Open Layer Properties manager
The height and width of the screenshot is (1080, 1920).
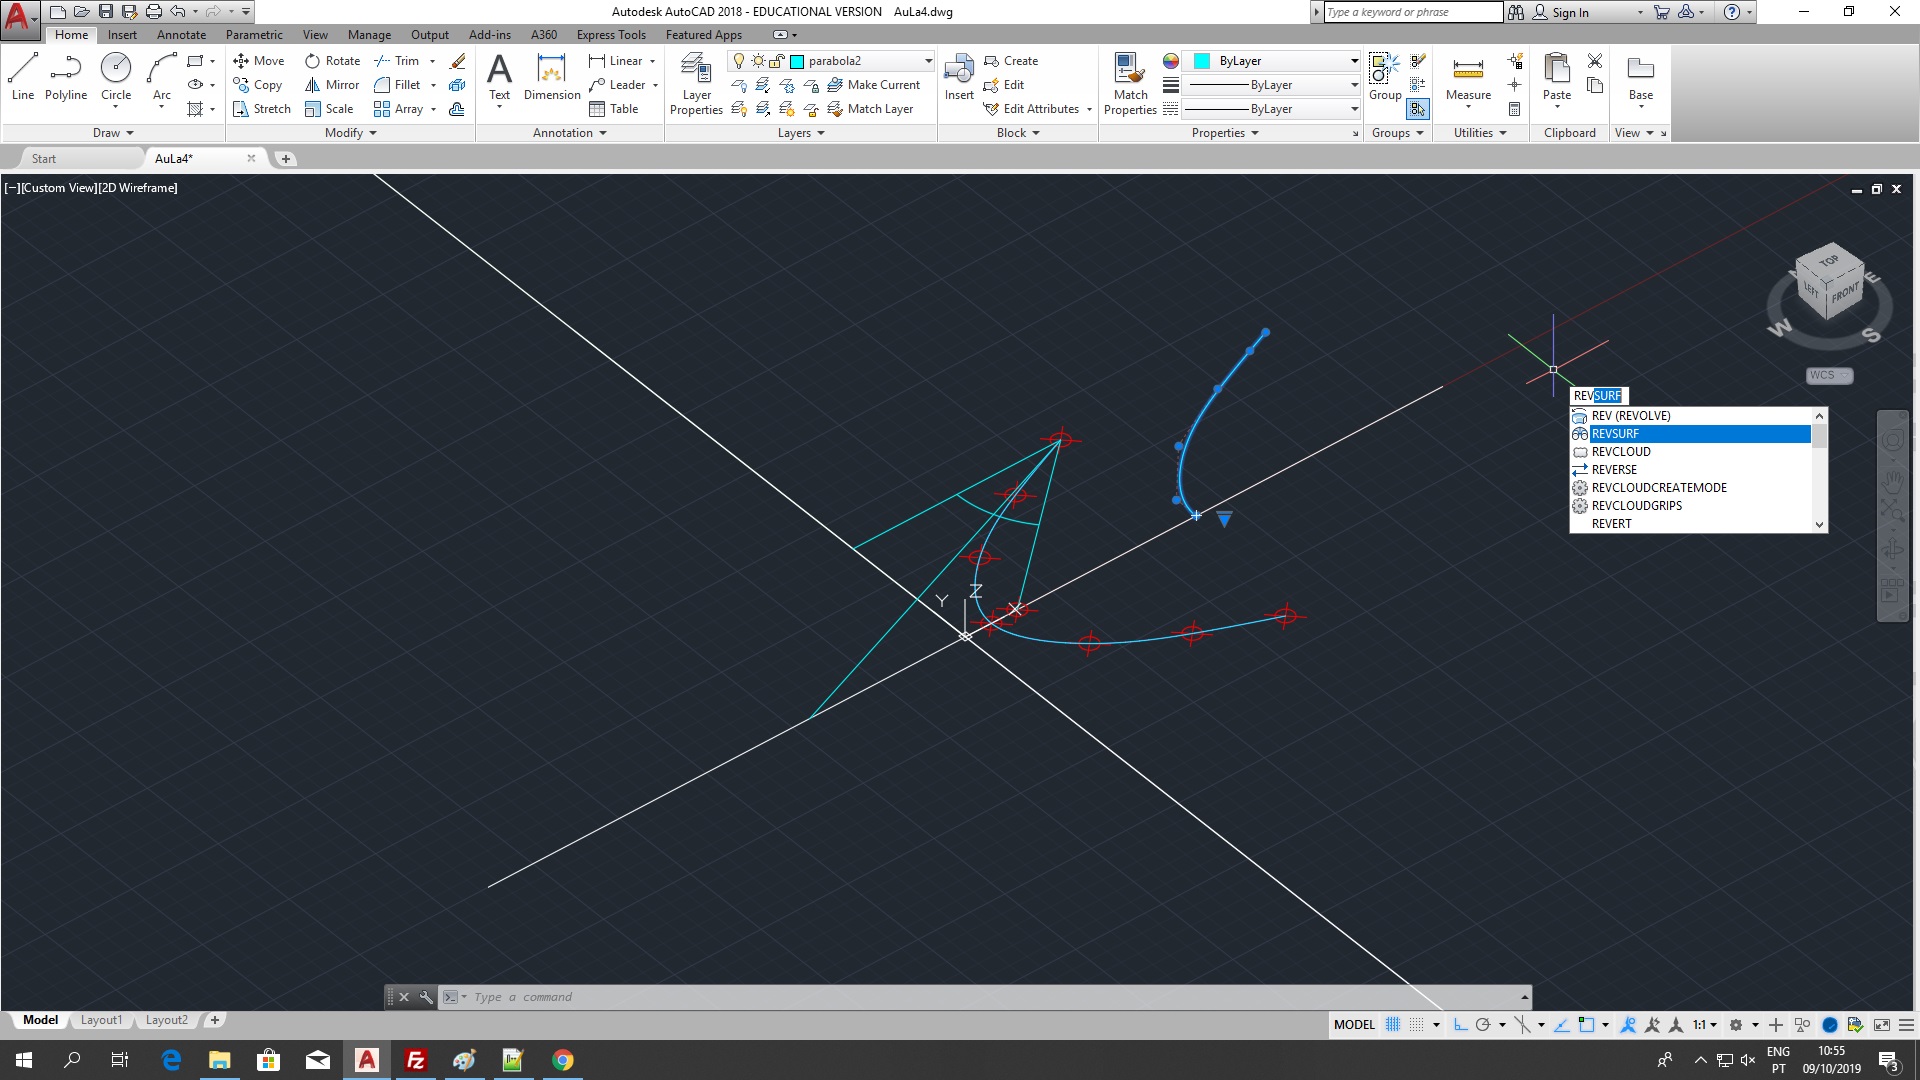pos(696,84)
